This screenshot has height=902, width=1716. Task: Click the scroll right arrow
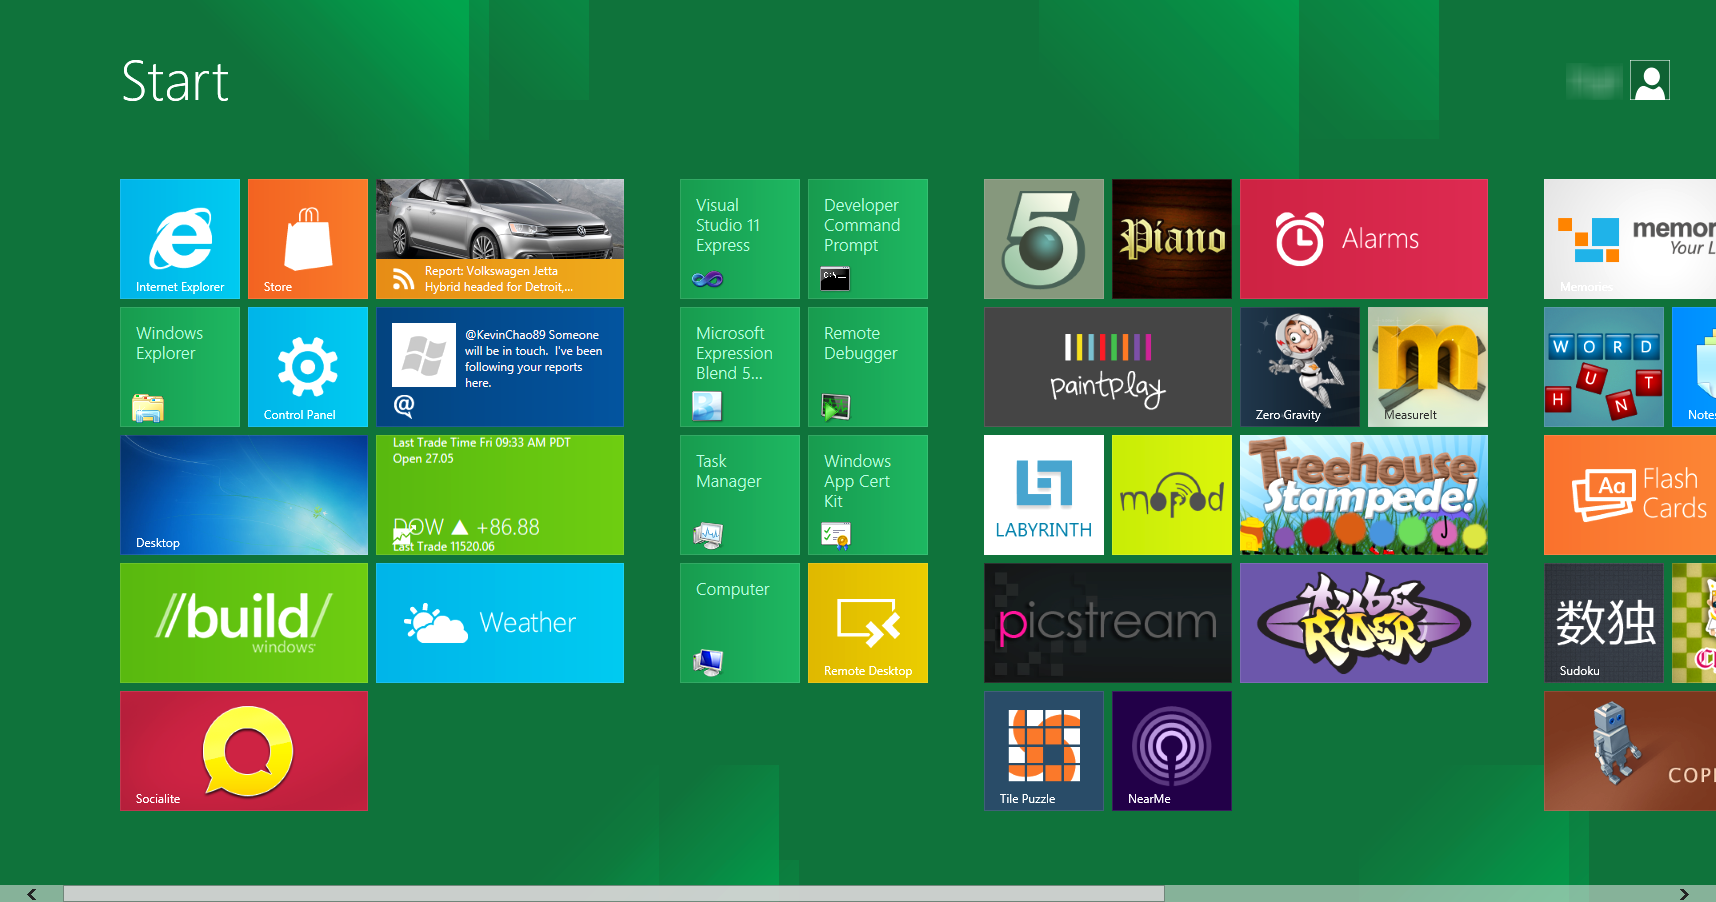[x=1684, y=894]
